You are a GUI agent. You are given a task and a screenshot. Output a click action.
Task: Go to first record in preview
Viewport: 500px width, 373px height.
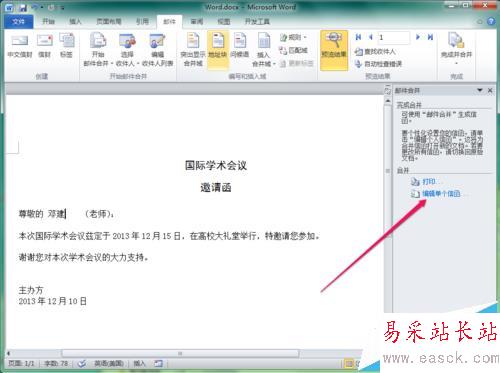[x=358, y=37]
